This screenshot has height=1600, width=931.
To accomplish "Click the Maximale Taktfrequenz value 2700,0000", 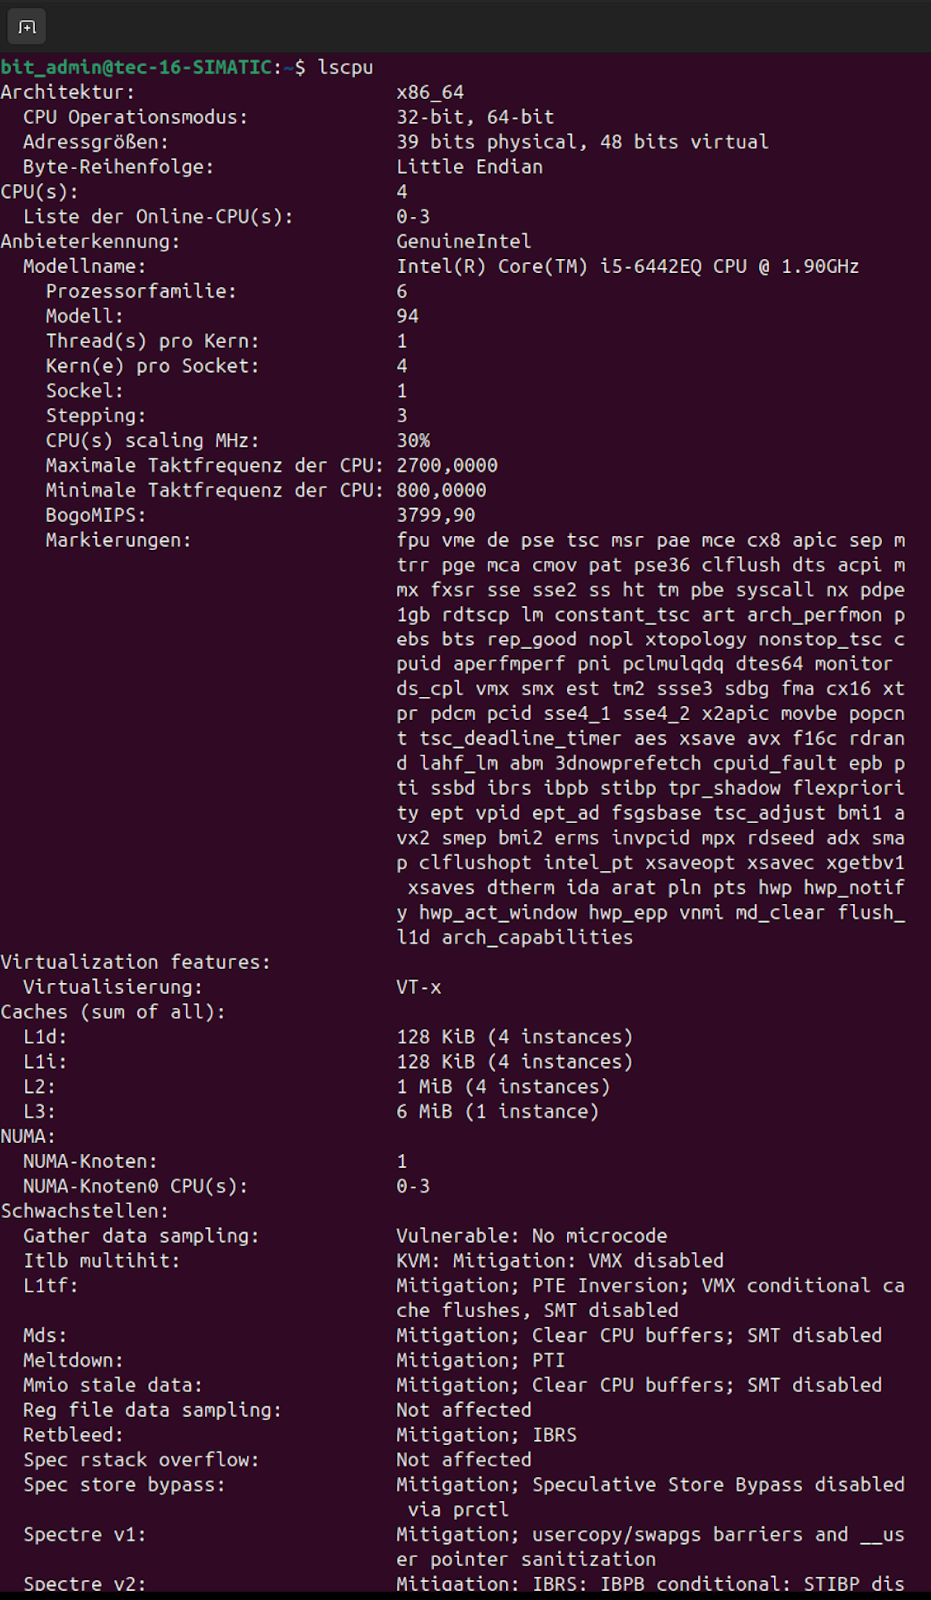I will [x=446, y=465].
